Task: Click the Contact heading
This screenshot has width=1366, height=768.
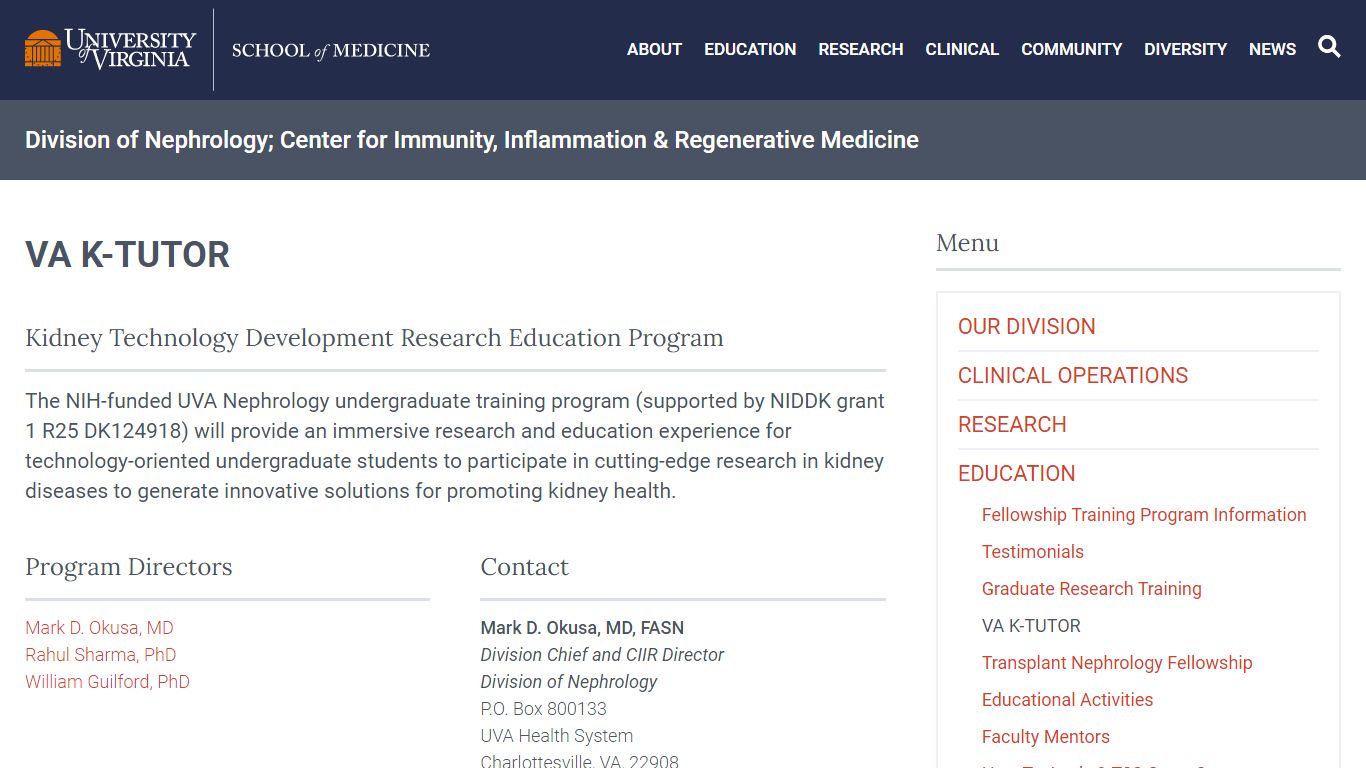Action: 524,567
